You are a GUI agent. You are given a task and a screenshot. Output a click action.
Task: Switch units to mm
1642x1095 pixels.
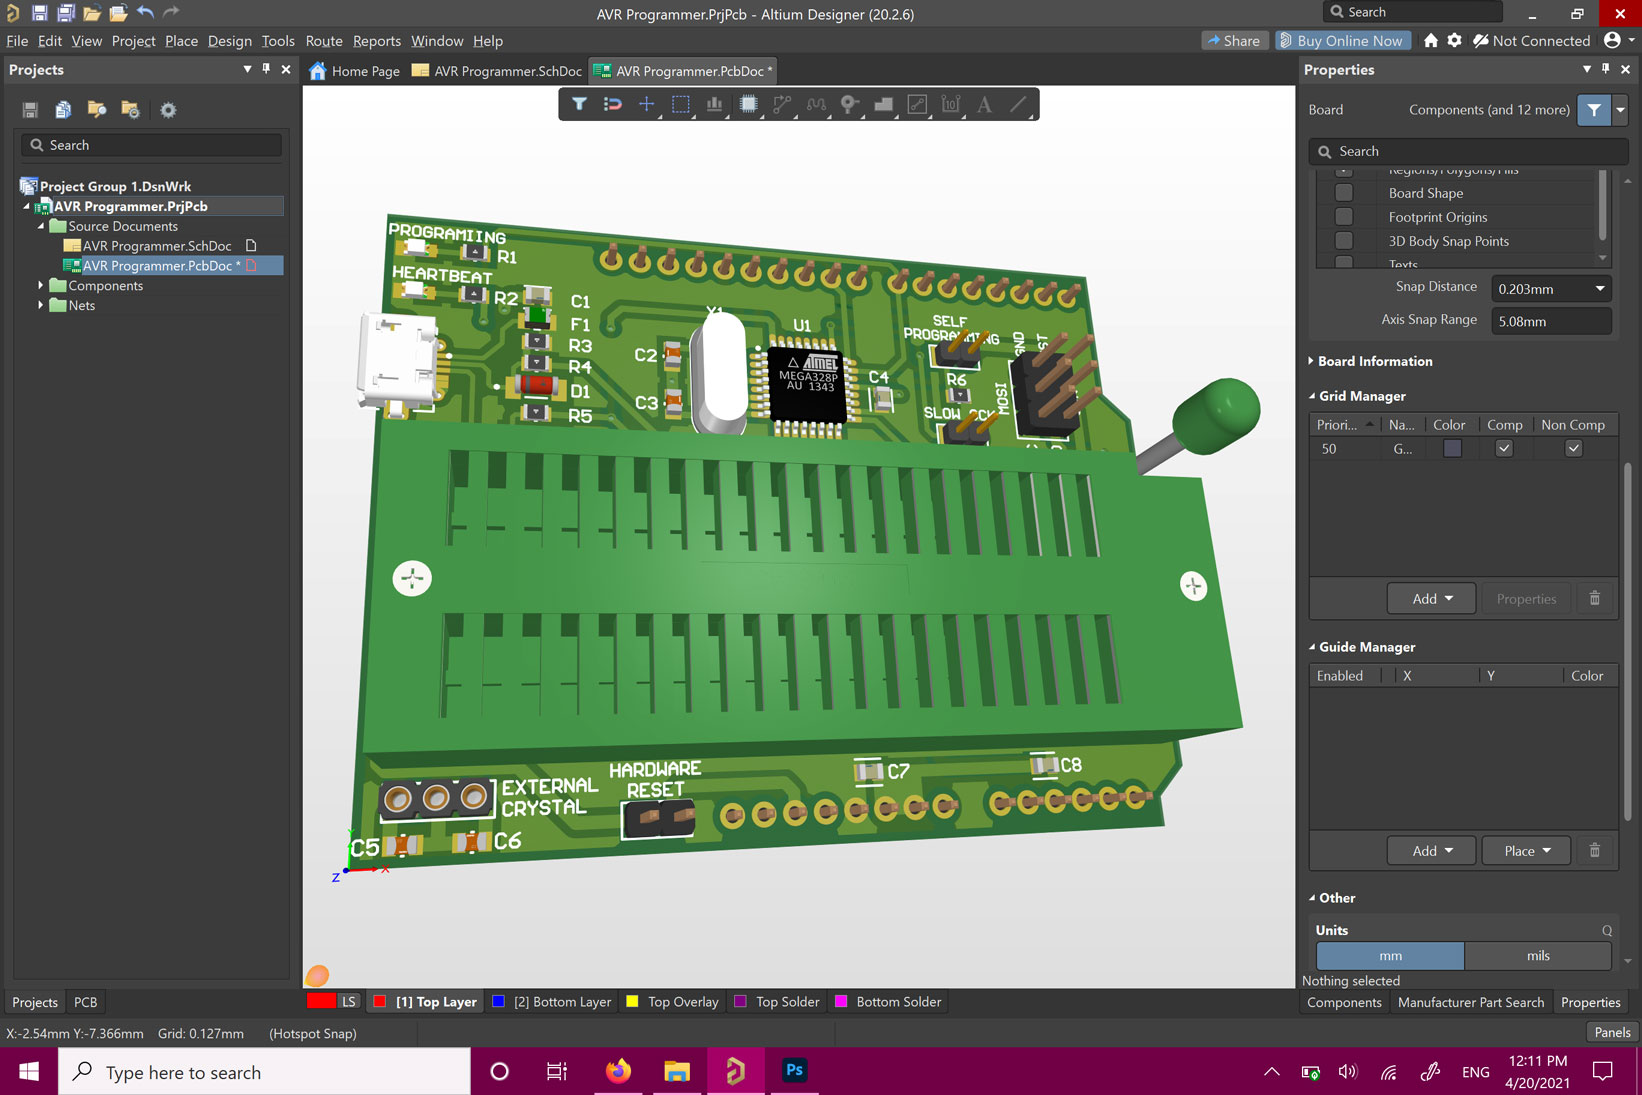click(1390, 955)
